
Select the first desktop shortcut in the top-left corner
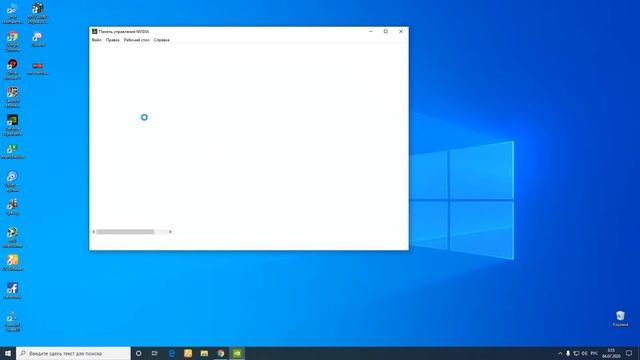click(x=12, y=12)
